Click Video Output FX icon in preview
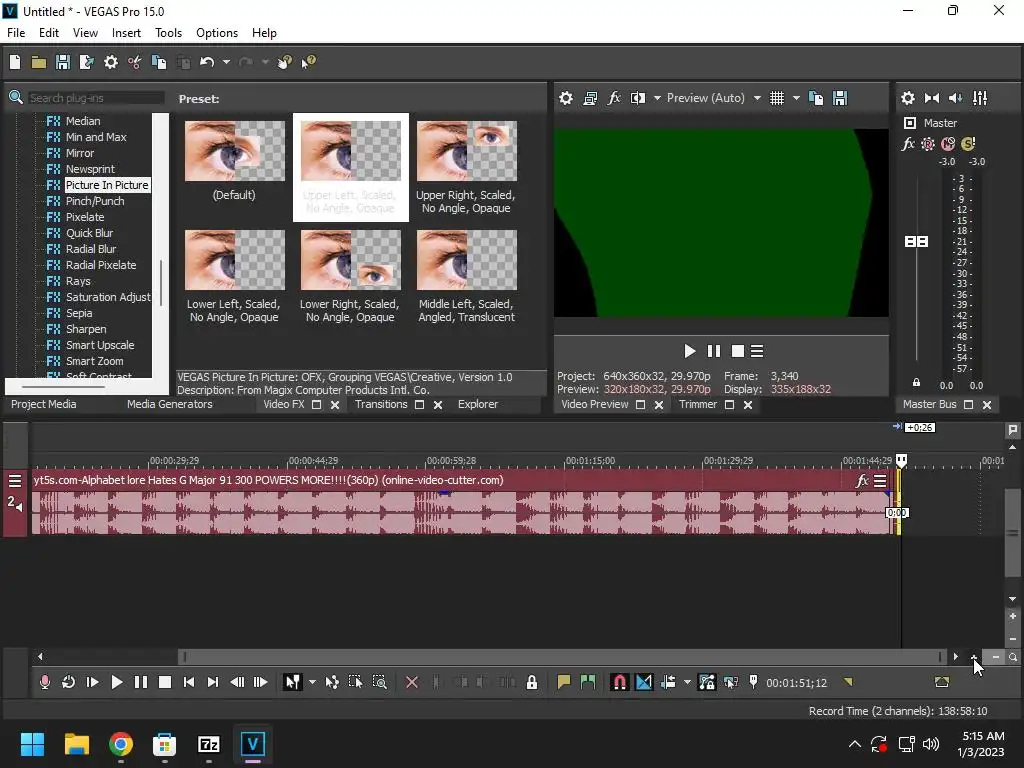 pyautogui.click(x=614, y=98)
